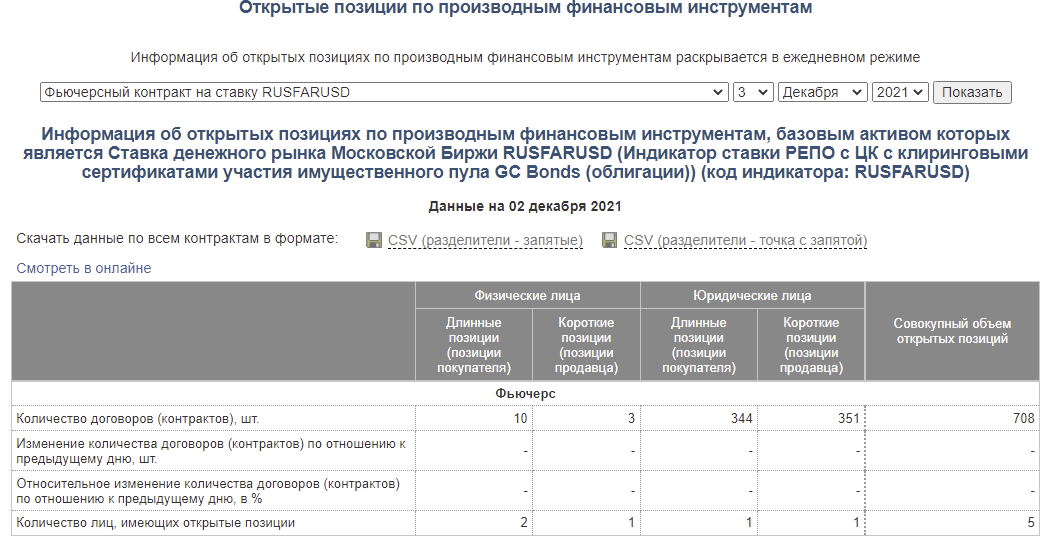Click Скачать данные по всем контрактам text
The height and width of the screenshot is (540, 1044).
pyautogui.click(x=178, y=238)
